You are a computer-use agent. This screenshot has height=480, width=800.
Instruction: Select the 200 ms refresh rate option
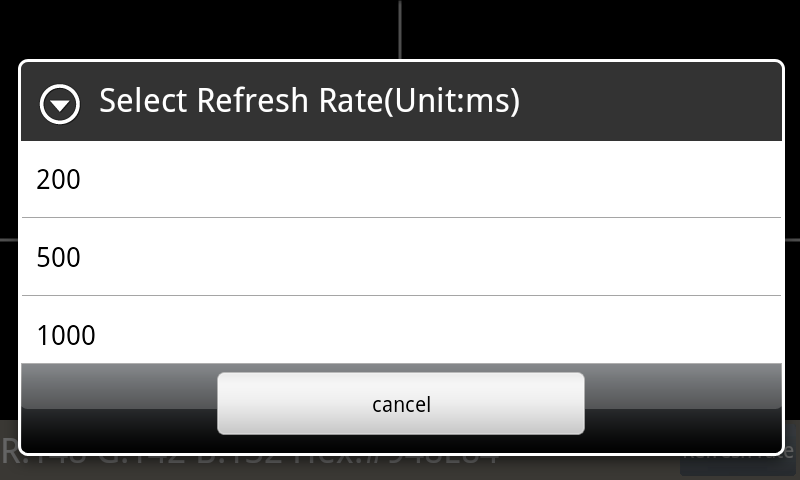[x=401, y=179]
